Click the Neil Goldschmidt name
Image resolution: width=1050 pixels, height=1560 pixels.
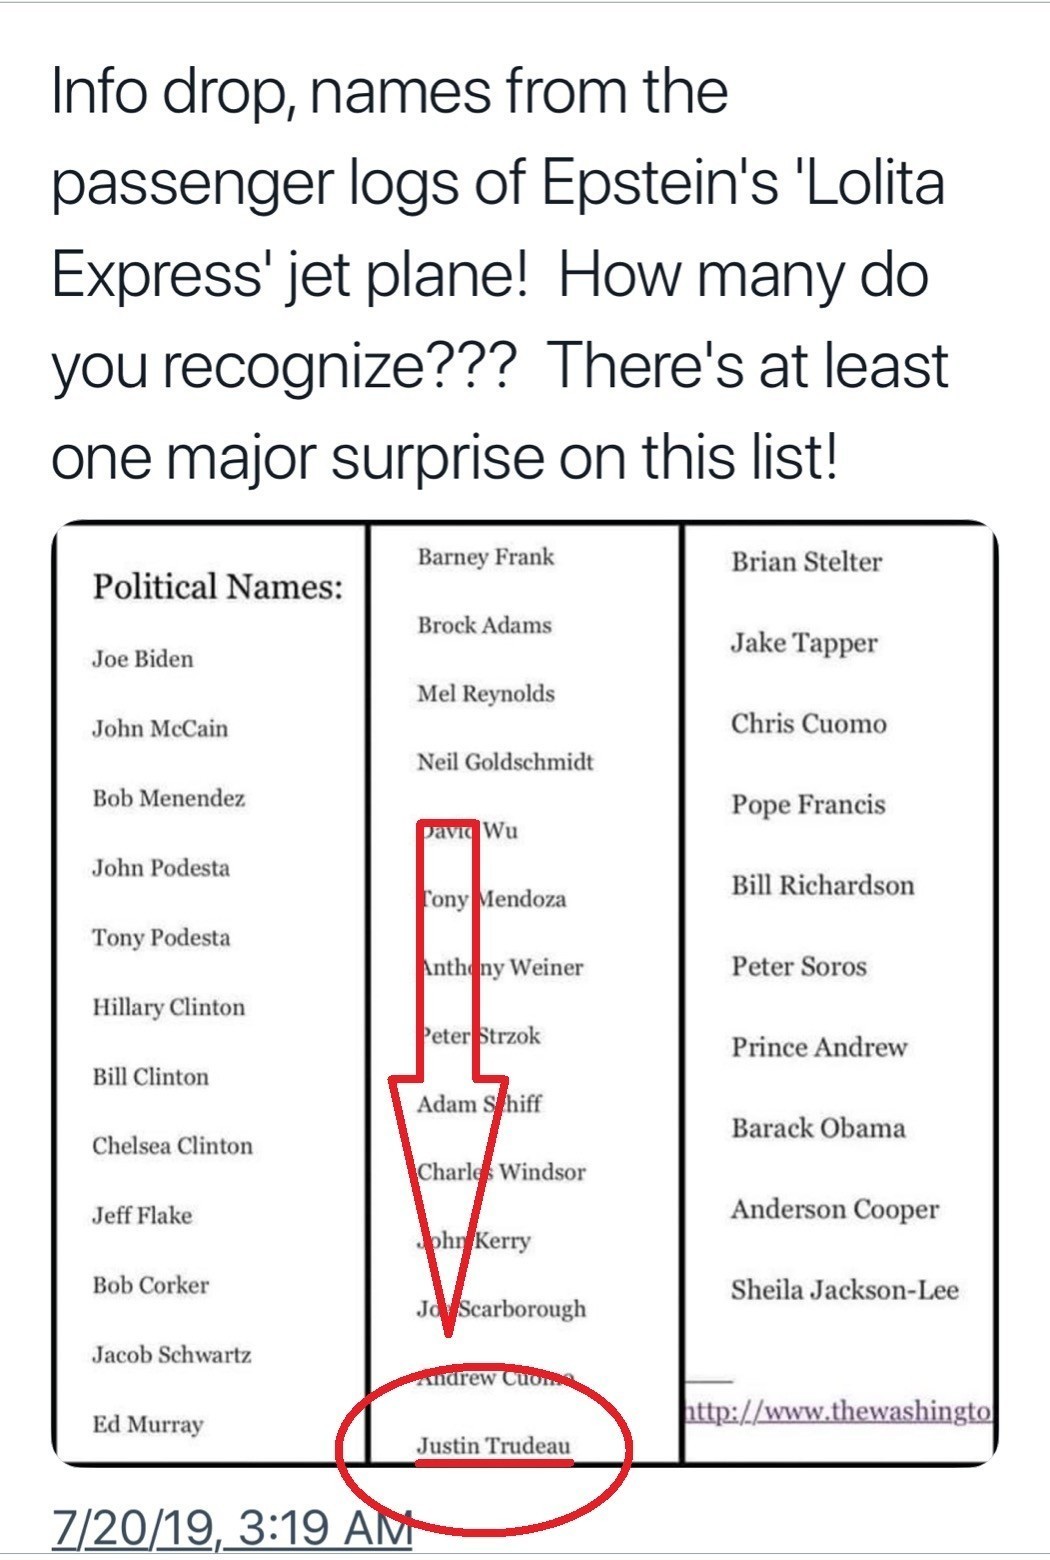tap(505, 762)
